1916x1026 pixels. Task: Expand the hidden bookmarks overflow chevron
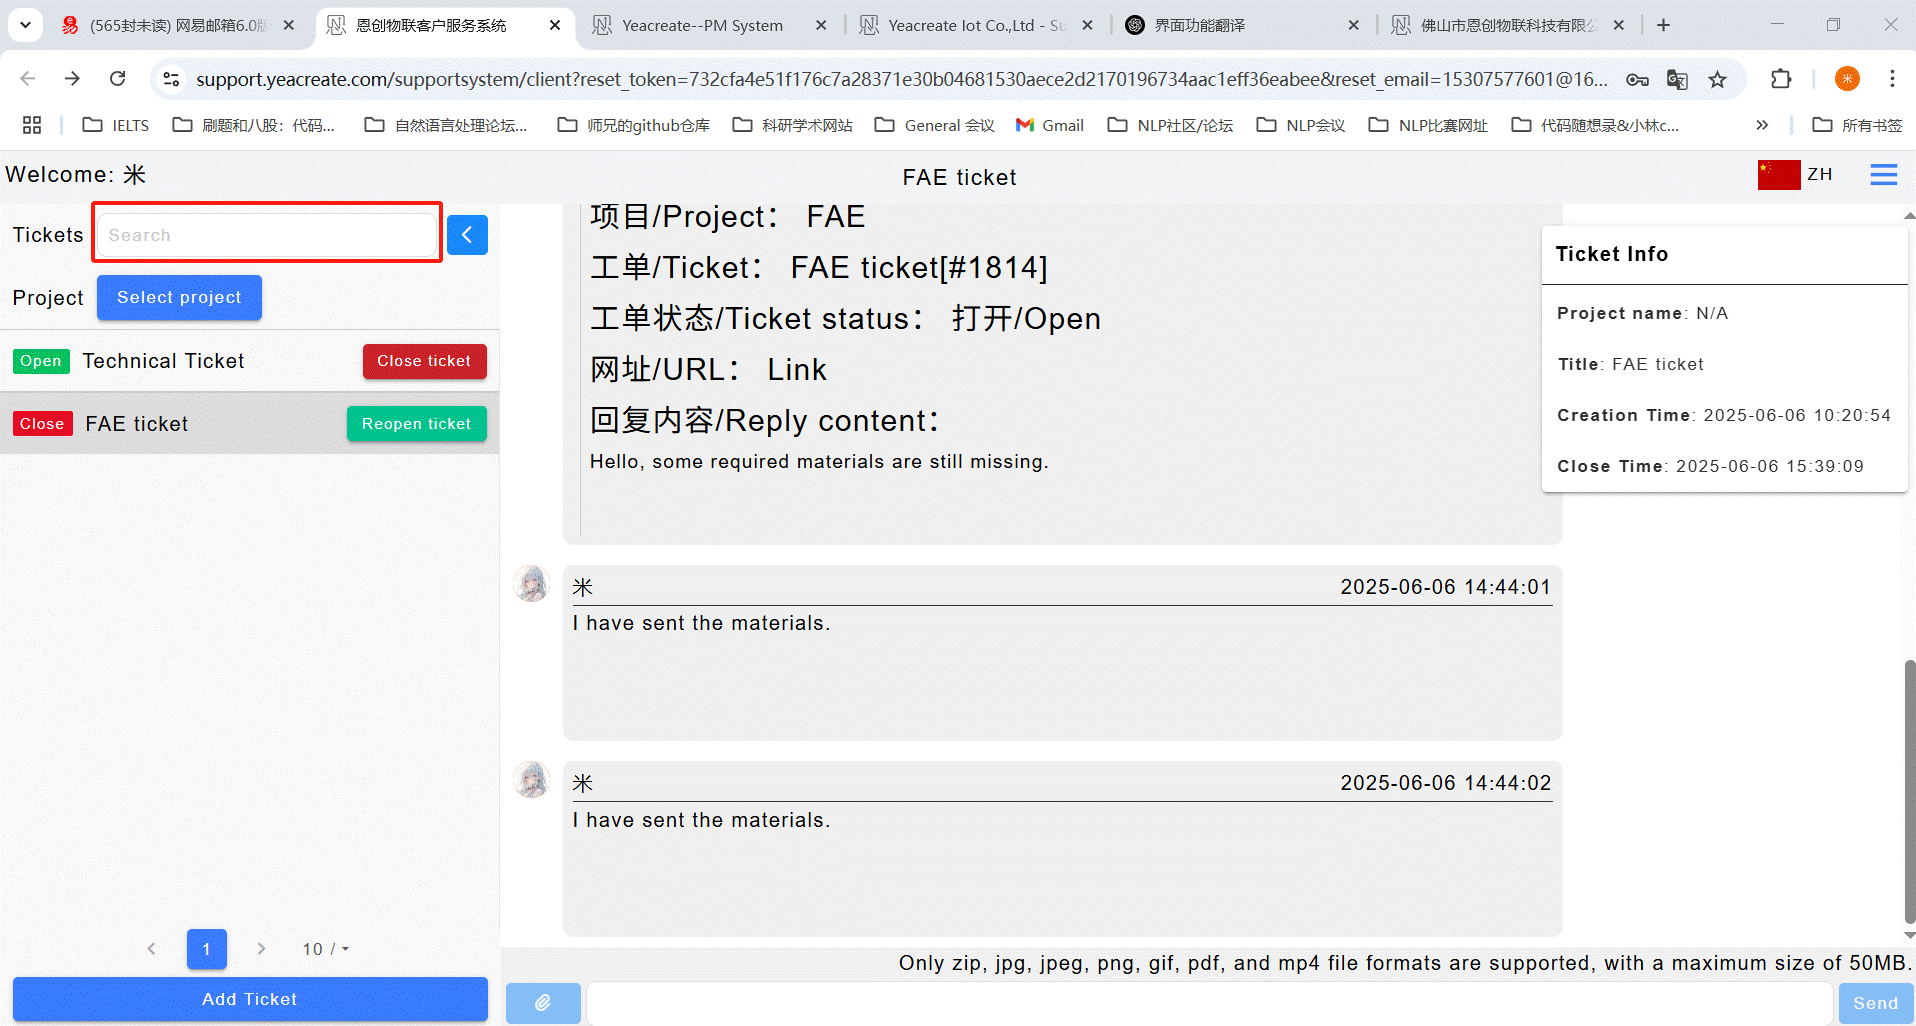point(1762,125)
